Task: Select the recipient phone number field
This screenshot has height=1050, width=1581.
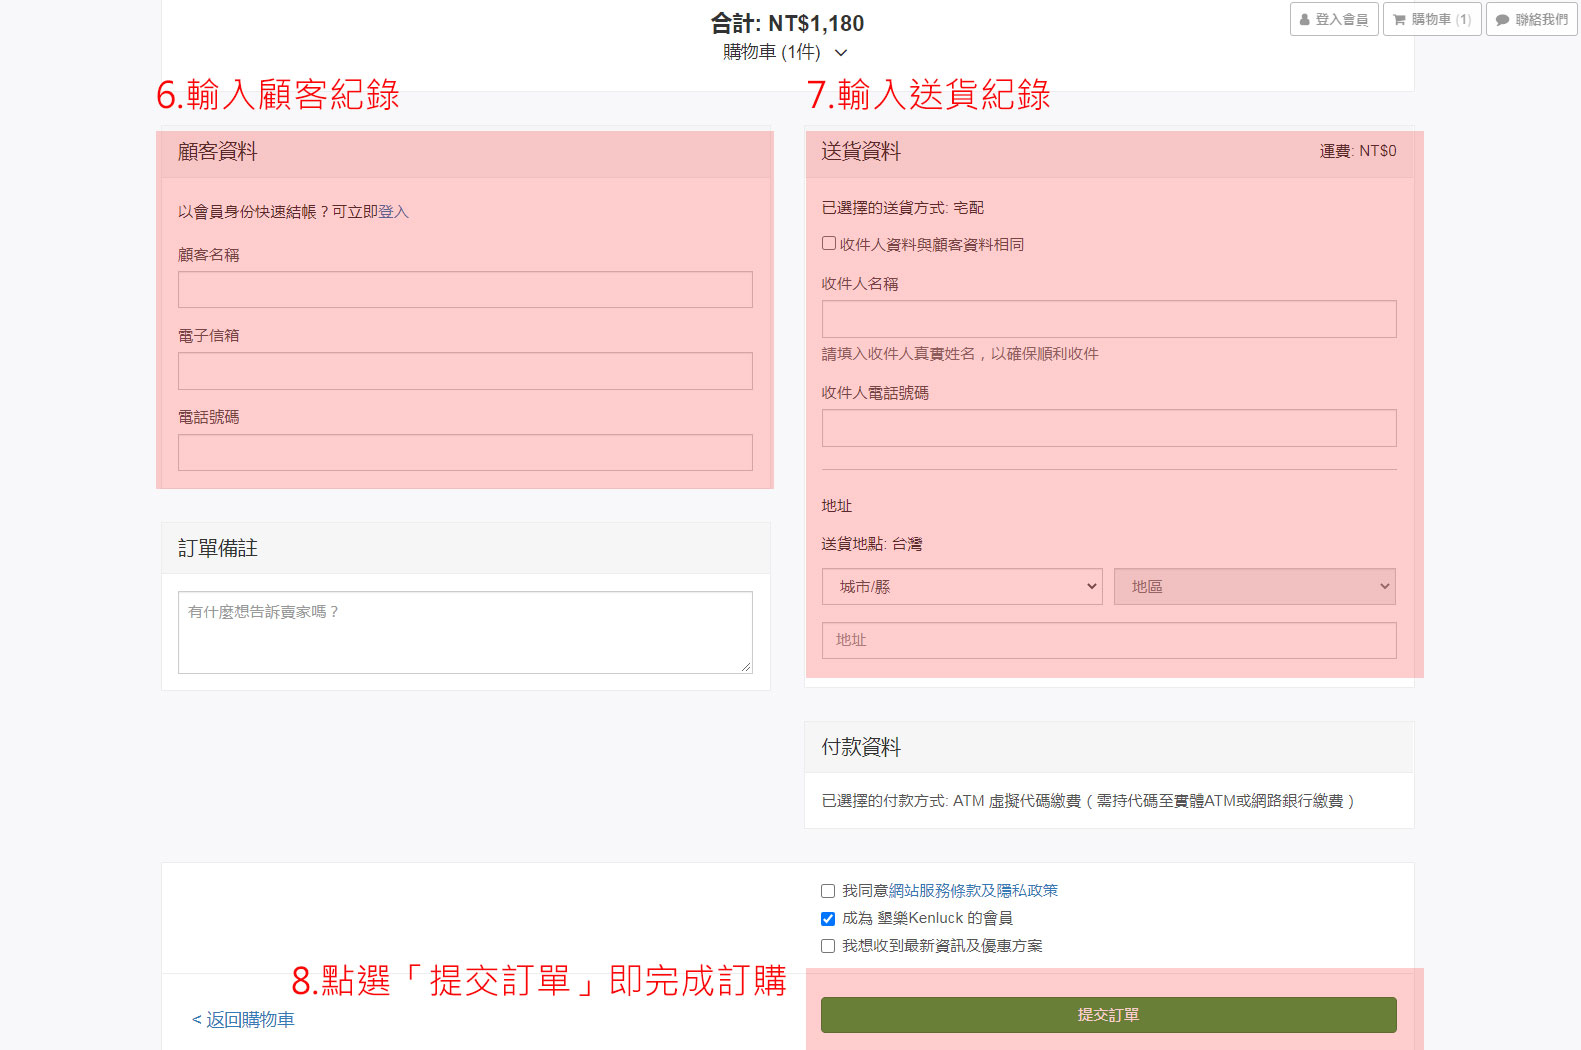Action: pyautogui.click(x=1108, y=428)
